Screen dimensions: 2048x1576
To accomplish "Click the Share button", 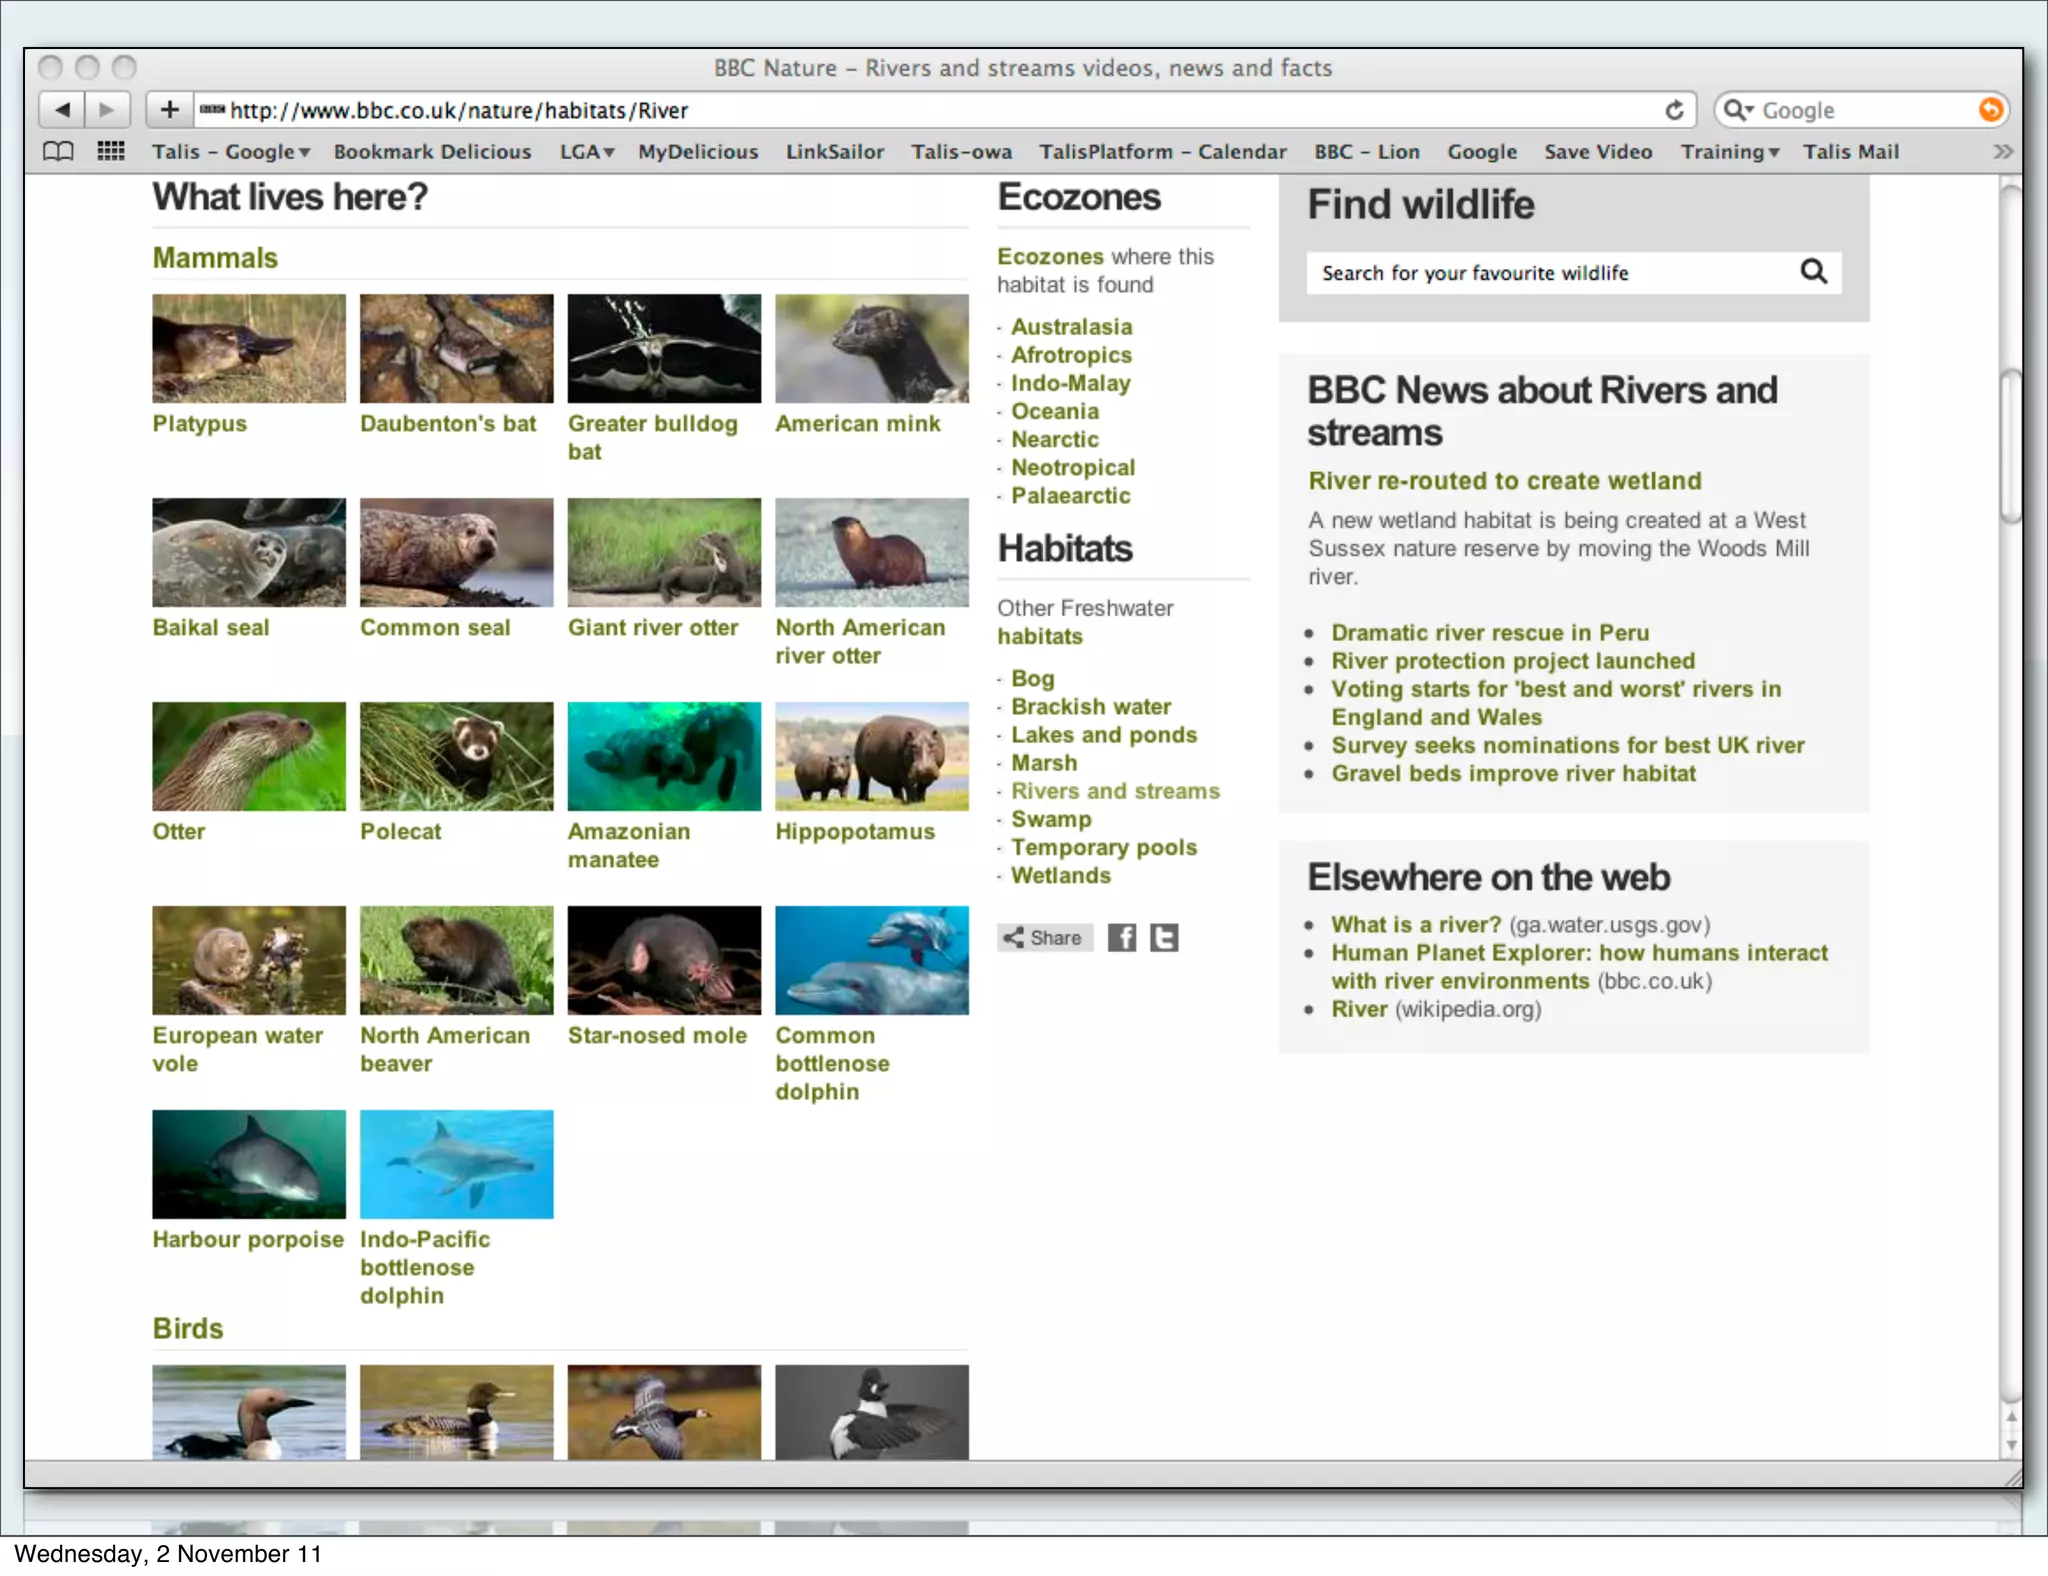I will tap(1044, 938).
